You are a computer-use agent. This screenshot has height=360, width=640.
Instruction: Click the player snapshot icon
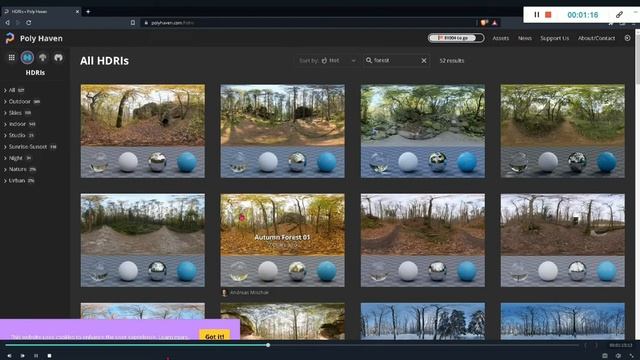[x=605, y=356]
